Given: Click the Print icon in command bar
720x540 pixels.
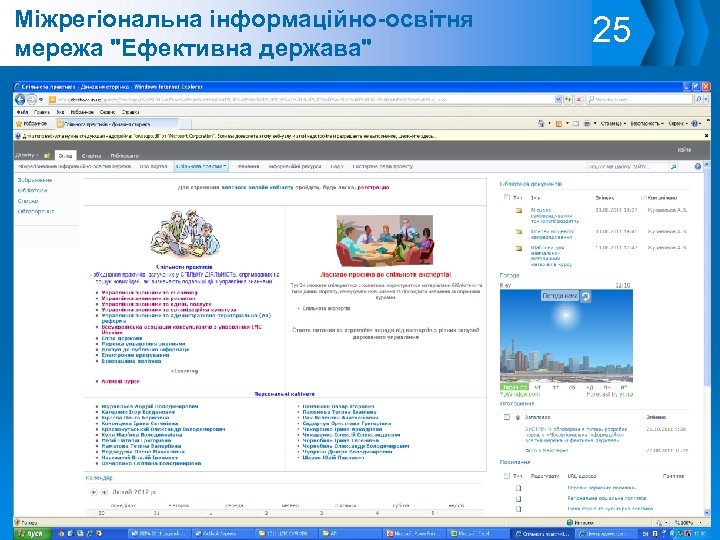Looking at the screenshot, I should tap(587, 124).
